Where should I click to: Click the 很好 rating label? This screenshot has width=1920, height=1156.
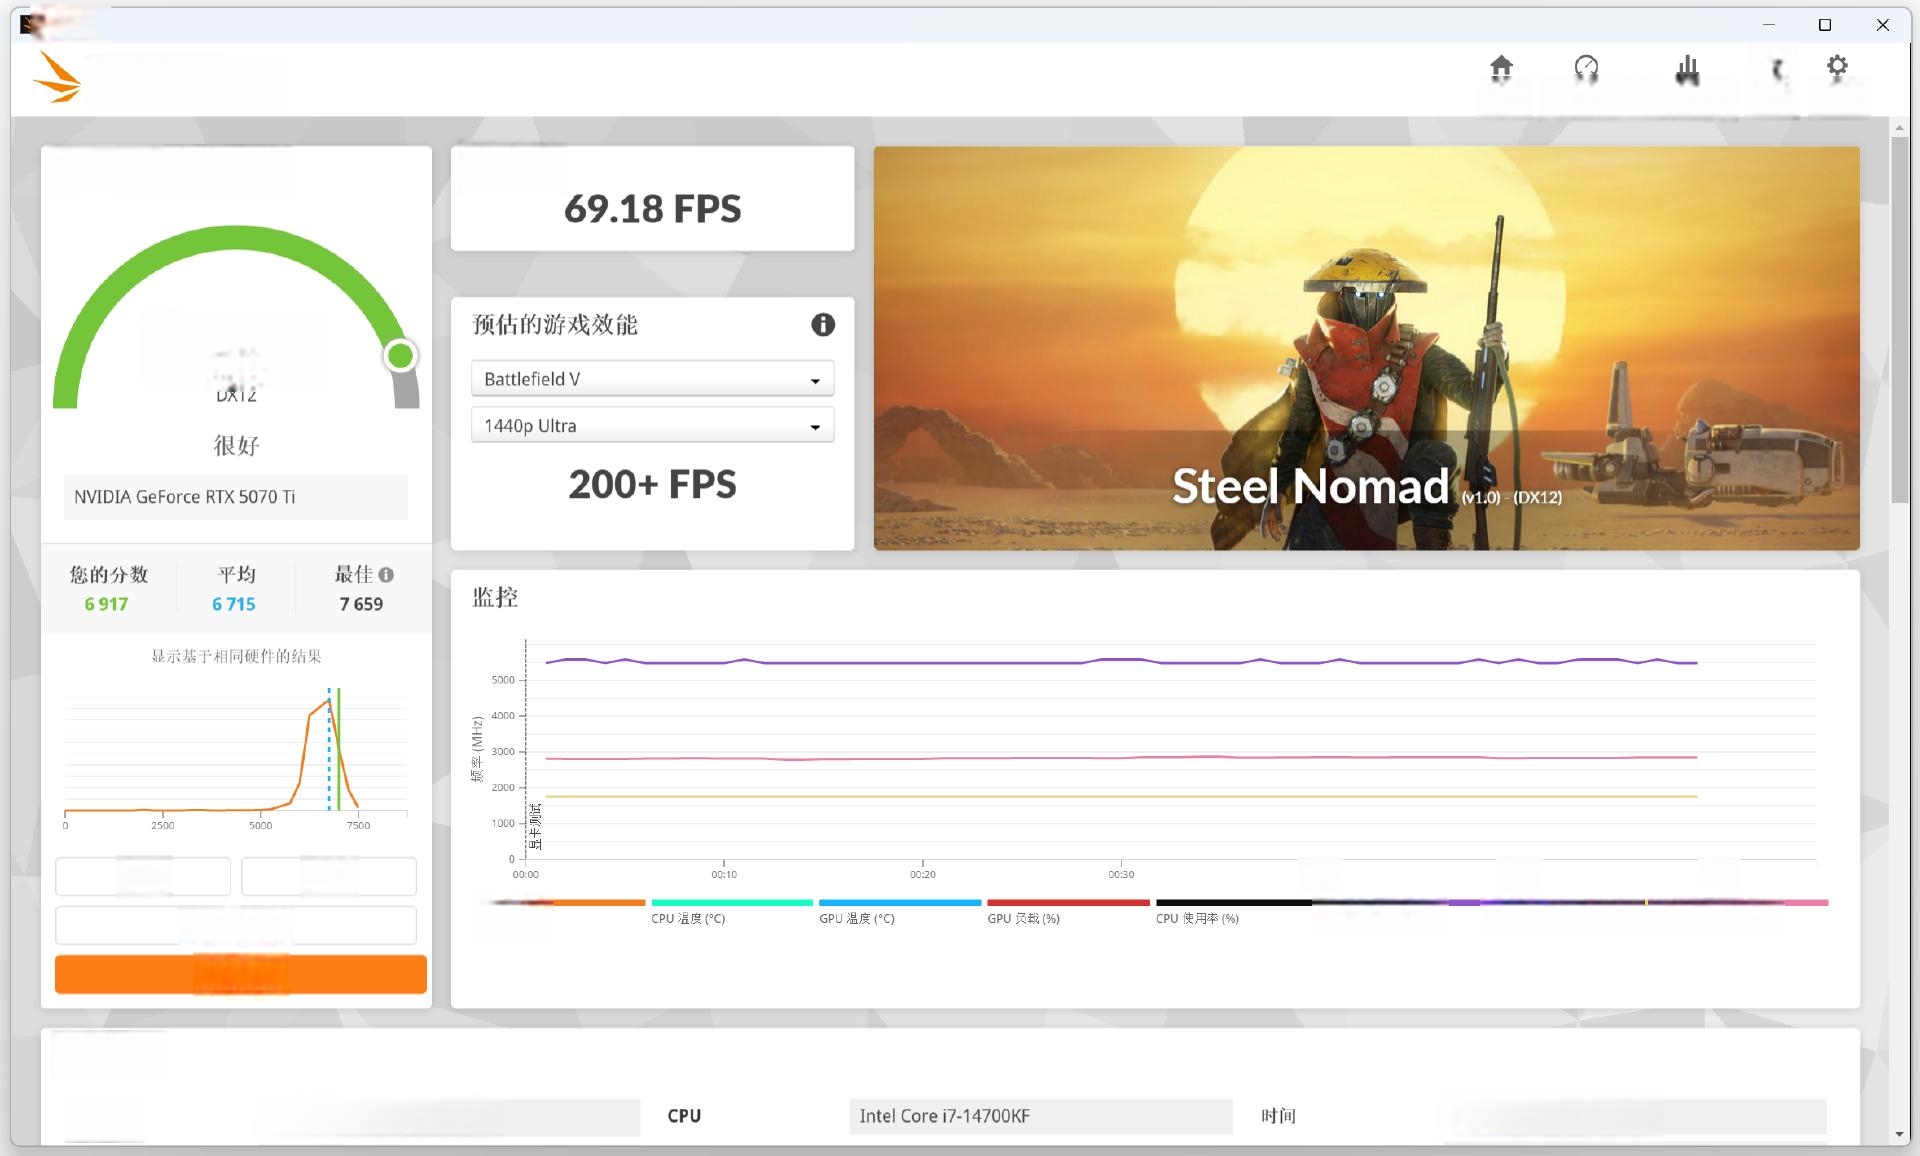[x=236, y=445]
